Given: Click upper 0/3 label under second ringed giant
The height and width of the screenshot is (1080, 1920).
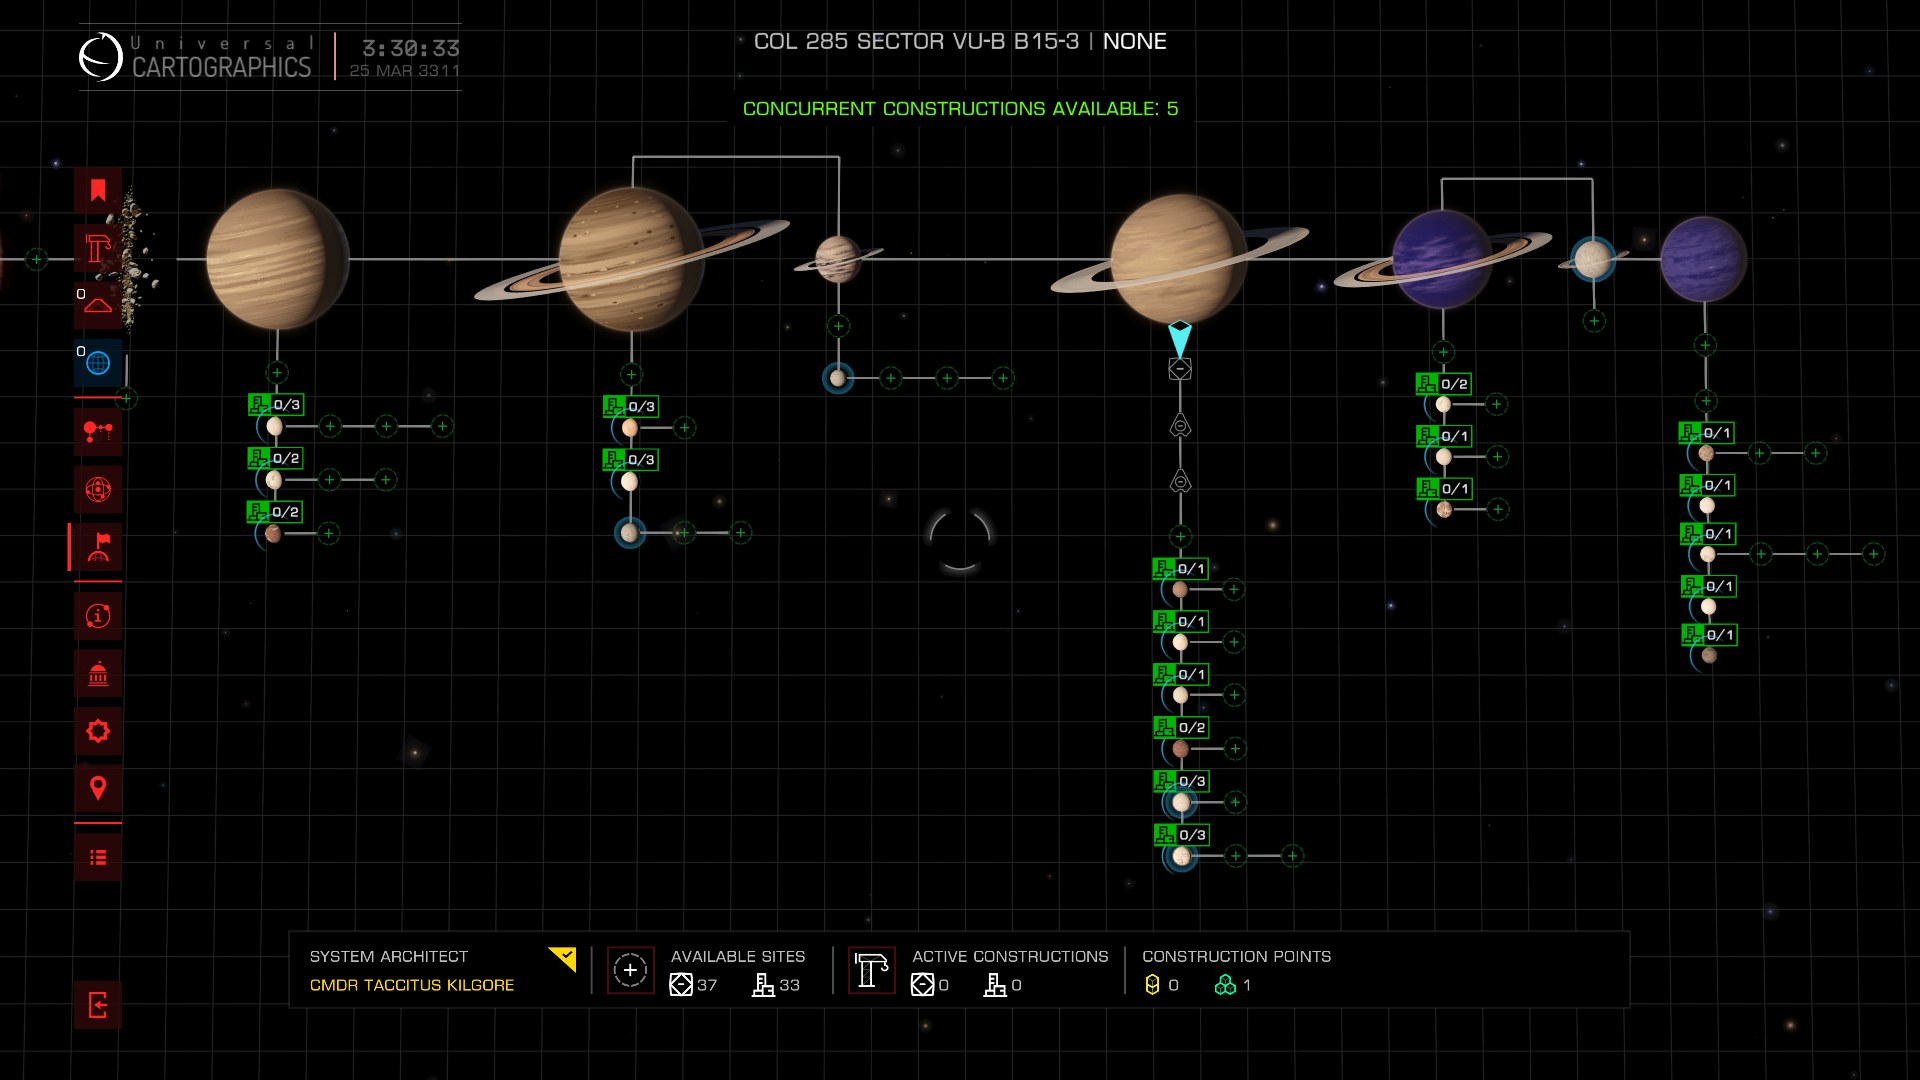Looking at the screenshot, I should (631, 406).
